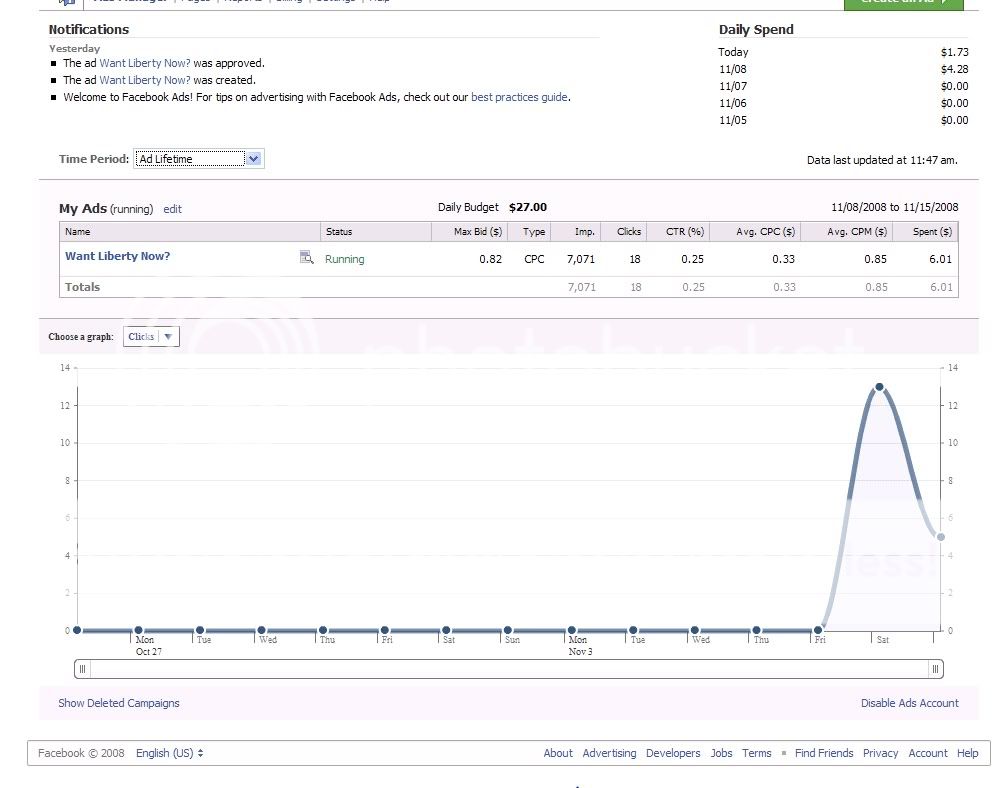Screen dimensions: 1000x788
Task: Open the Time Period dropdown showing Ad Lifetime
Action: [x=198, y=159]
